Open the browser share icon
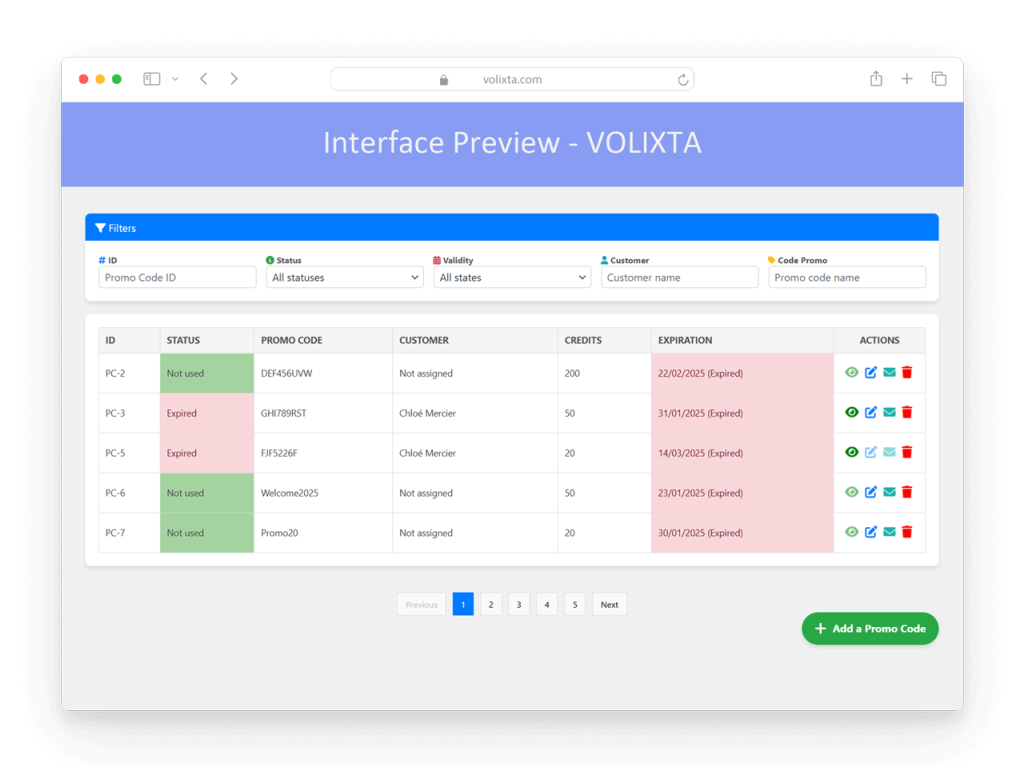The image size is (1024, 767). [876, 78]
